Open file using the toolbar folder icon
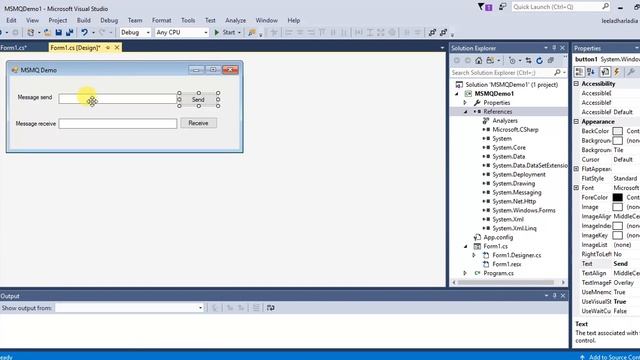 47,32
